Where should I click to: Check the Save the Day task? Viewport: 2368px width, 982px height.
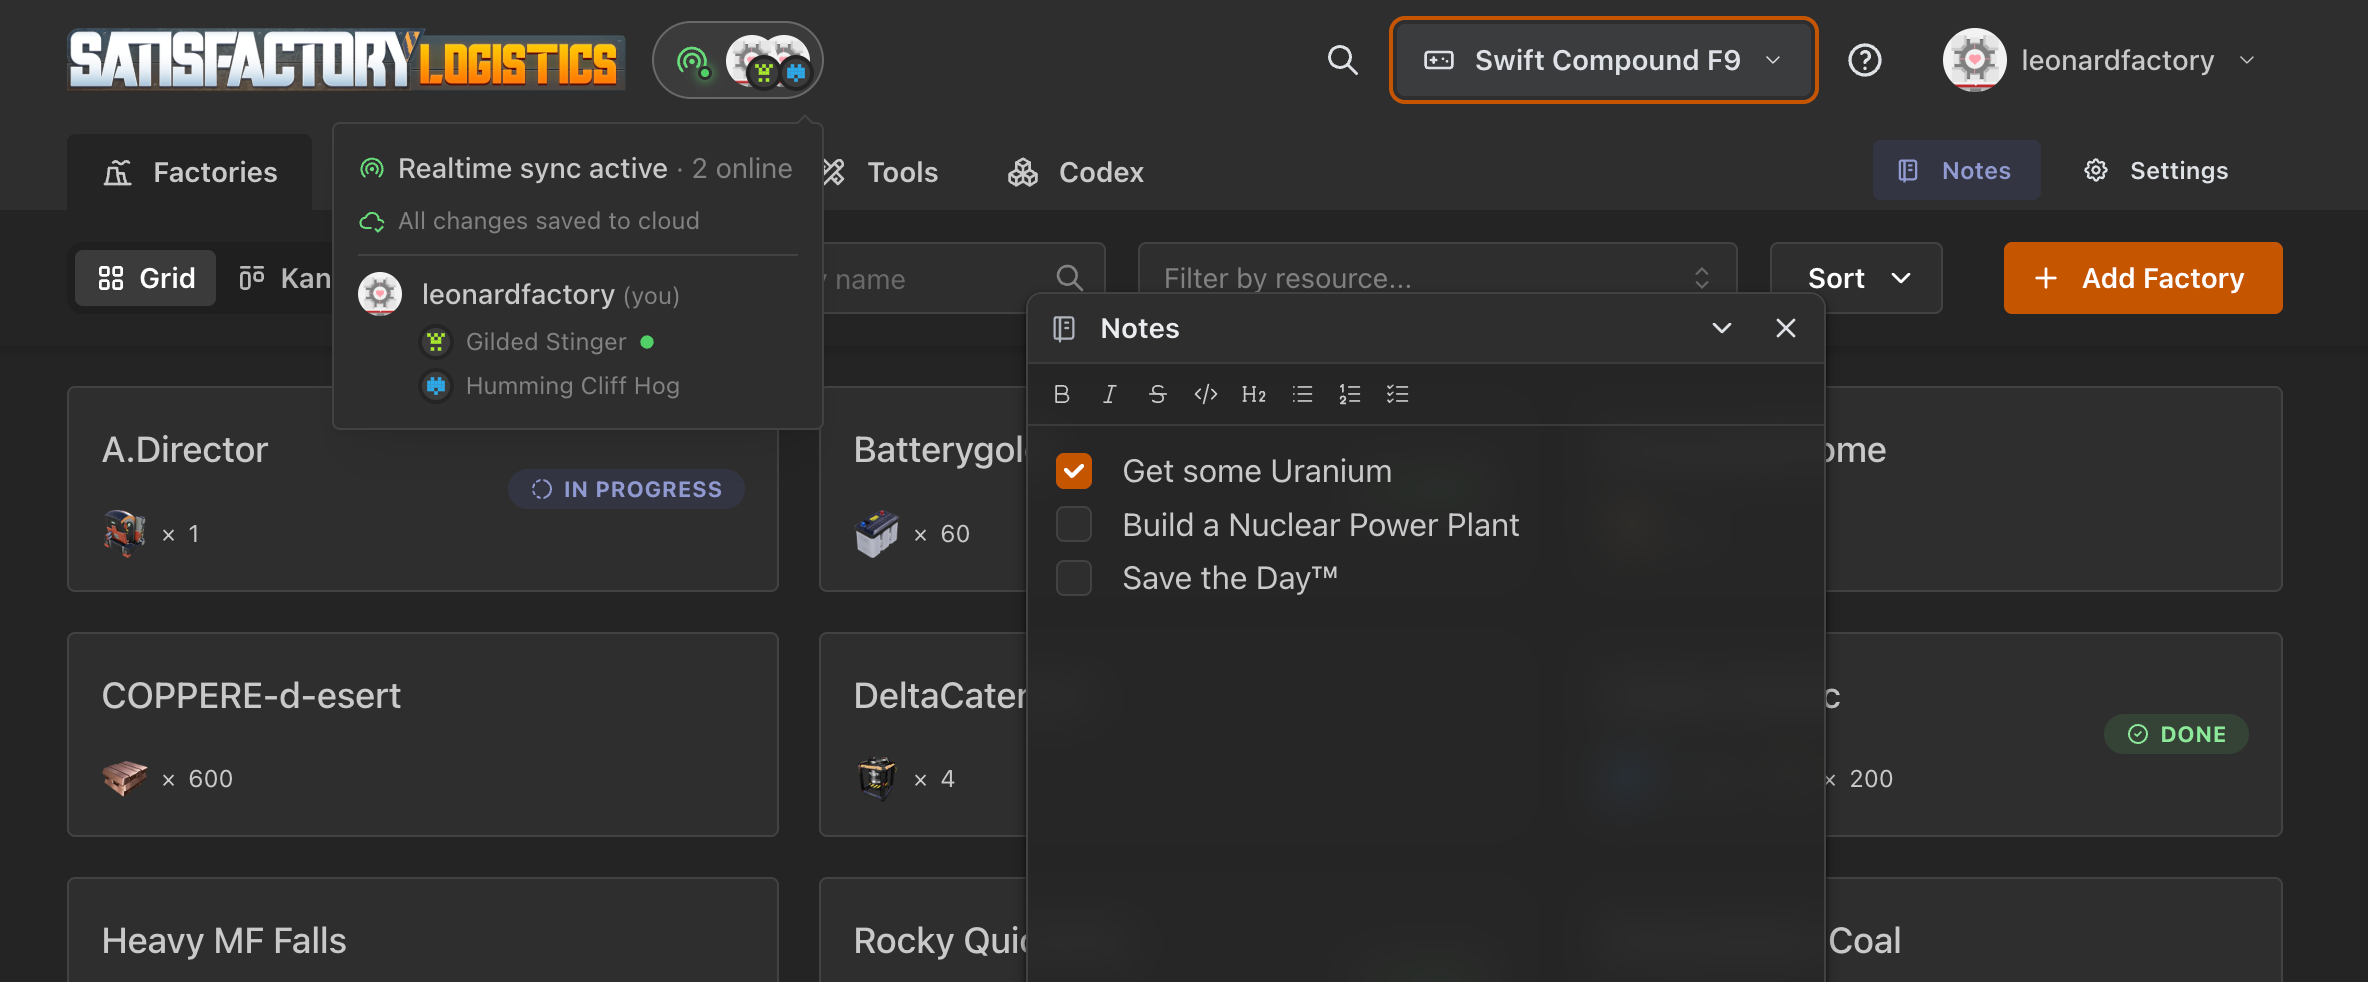click(x=1074, y=578)
